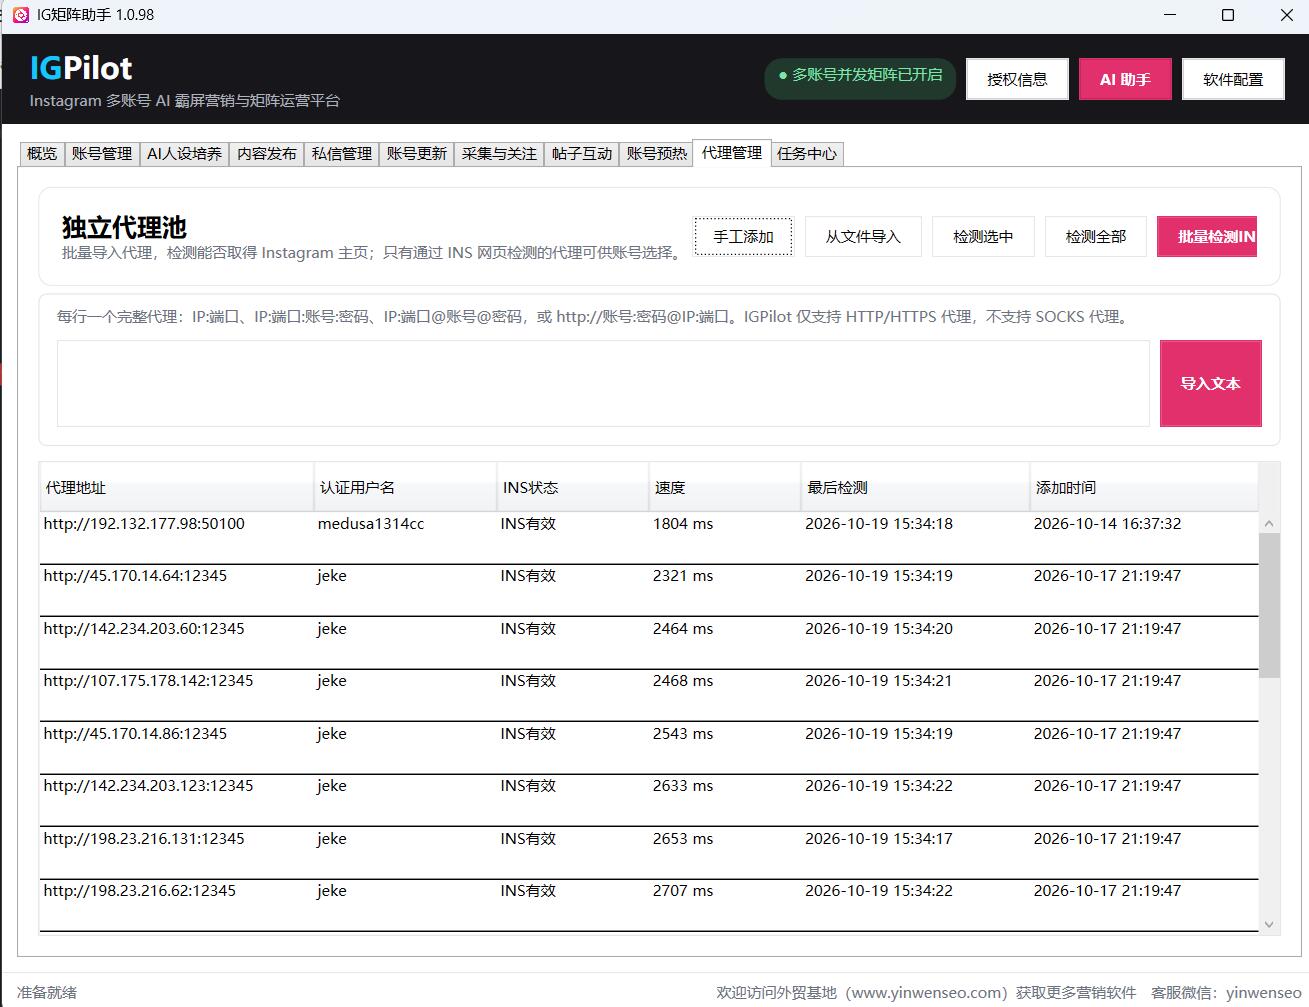Open the 任务中心 tab
1309x1007 pixels.
(807, 154)
